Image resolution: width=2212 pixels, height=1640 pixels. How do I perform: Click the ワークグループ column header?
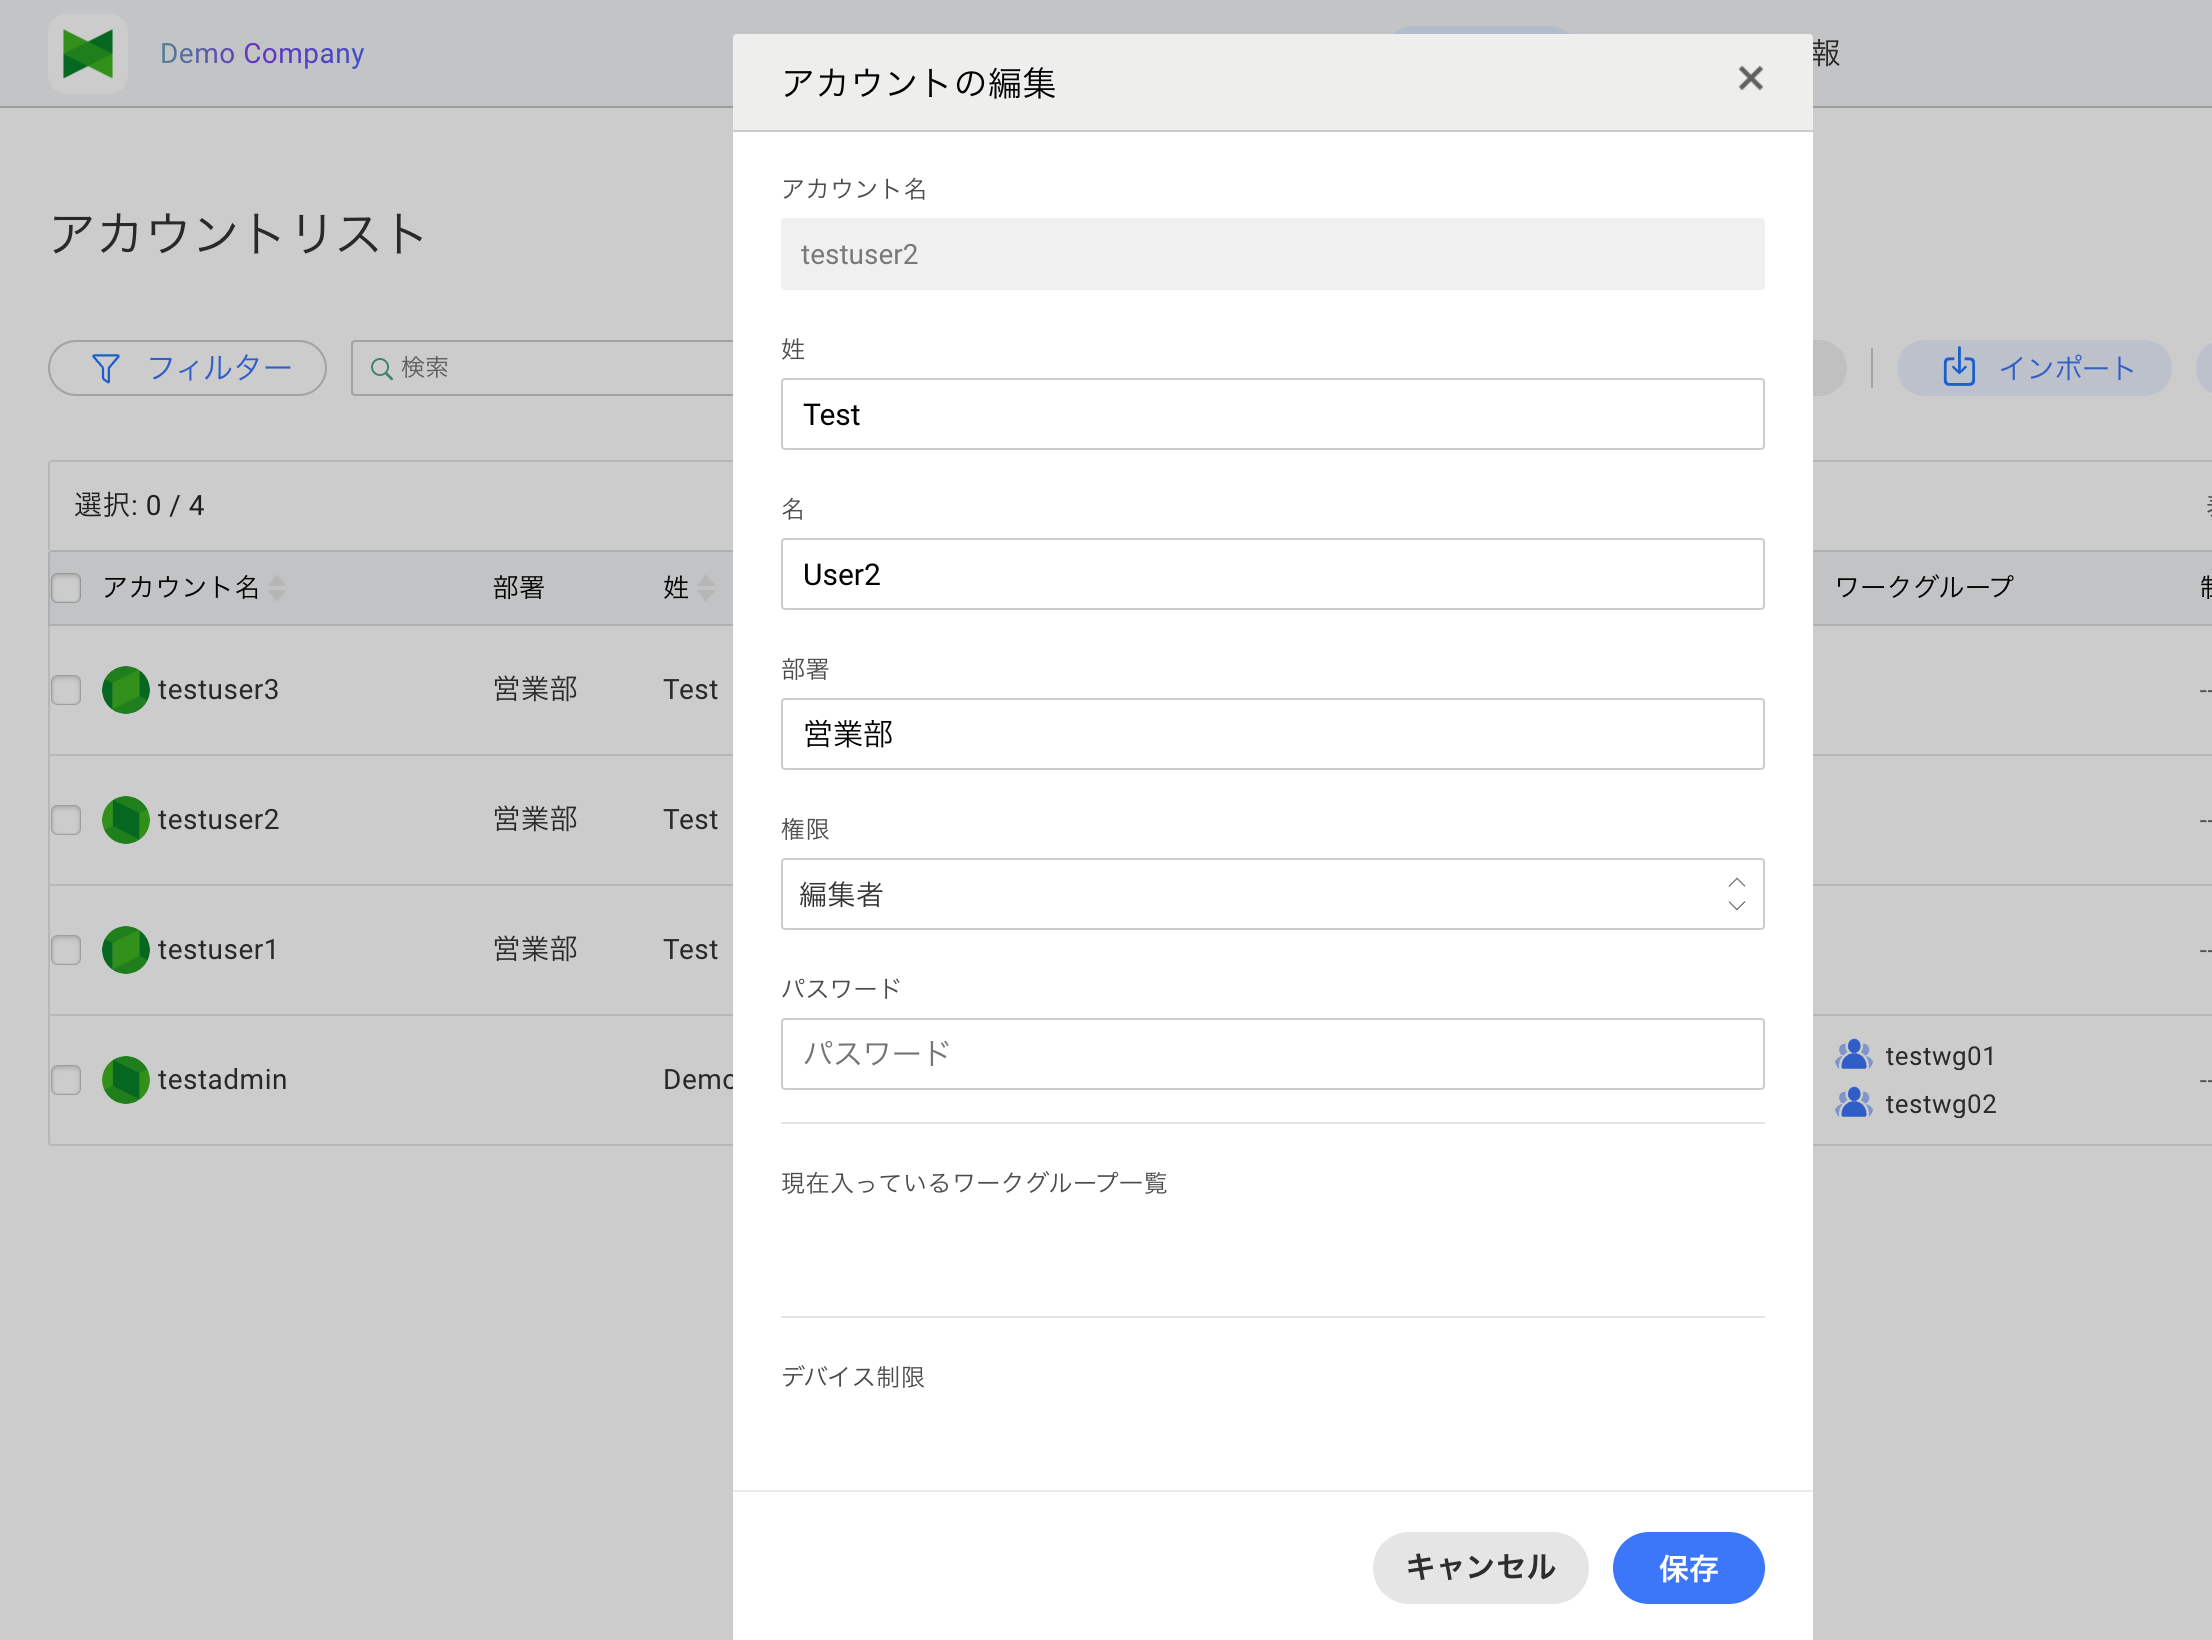click(x=1924, y=587)
